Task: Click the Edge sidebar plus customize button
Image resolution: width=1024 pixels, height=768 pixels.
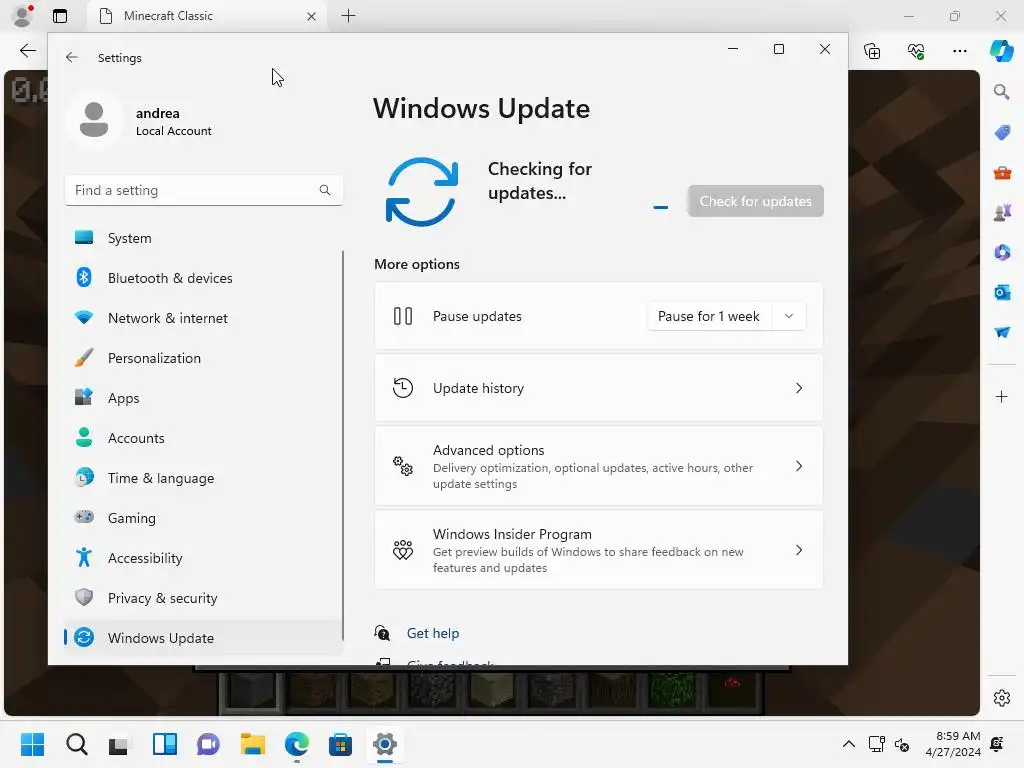Action: tap(1002, 396)
